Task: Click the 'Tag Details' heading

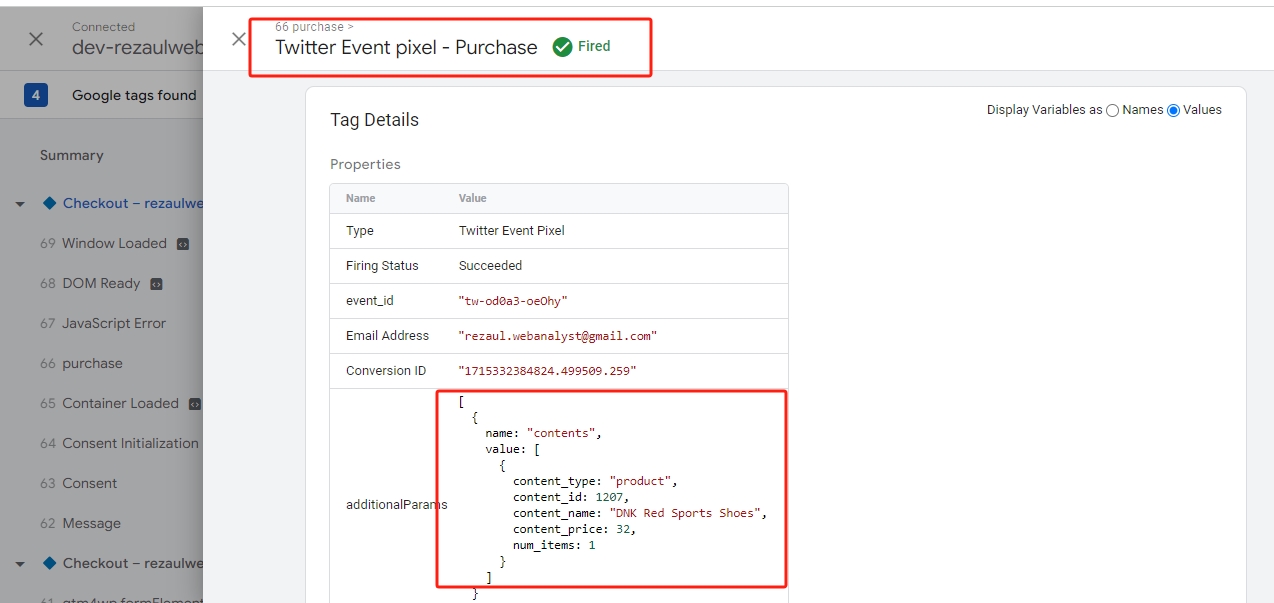Action: click(x=375, y=120)
